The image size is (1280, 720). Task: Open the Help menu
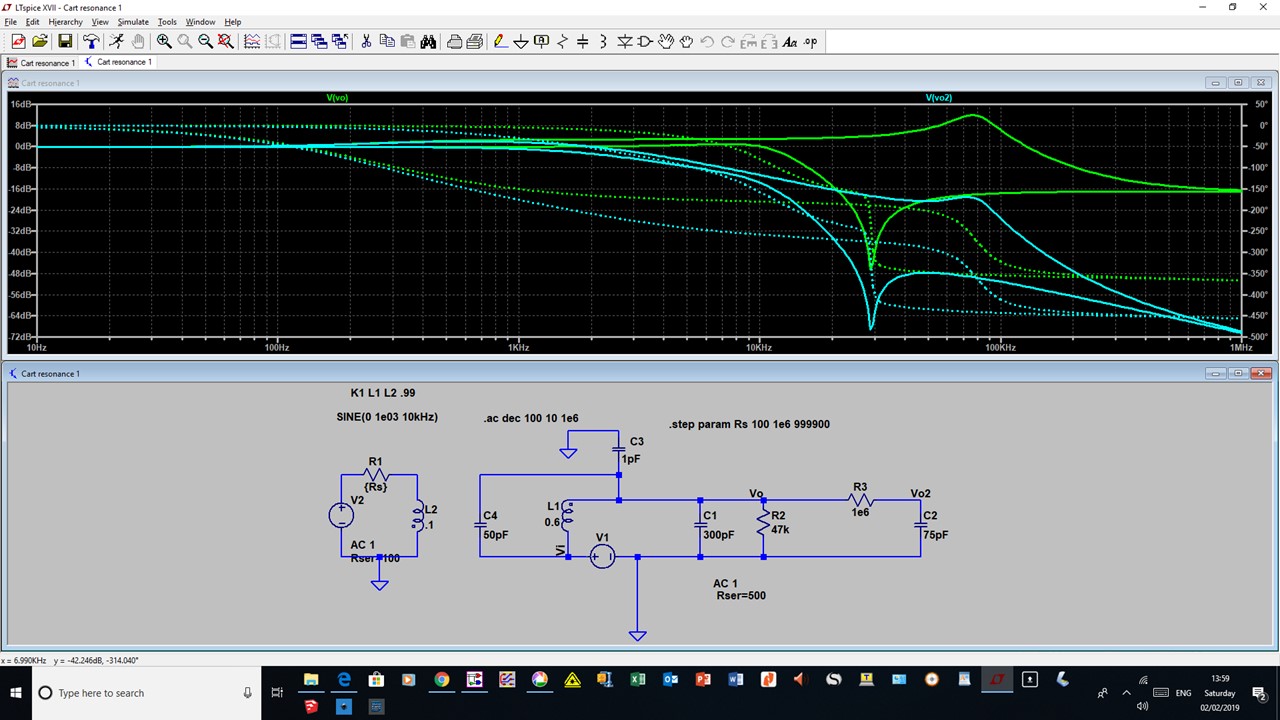[x=232, y=21]
